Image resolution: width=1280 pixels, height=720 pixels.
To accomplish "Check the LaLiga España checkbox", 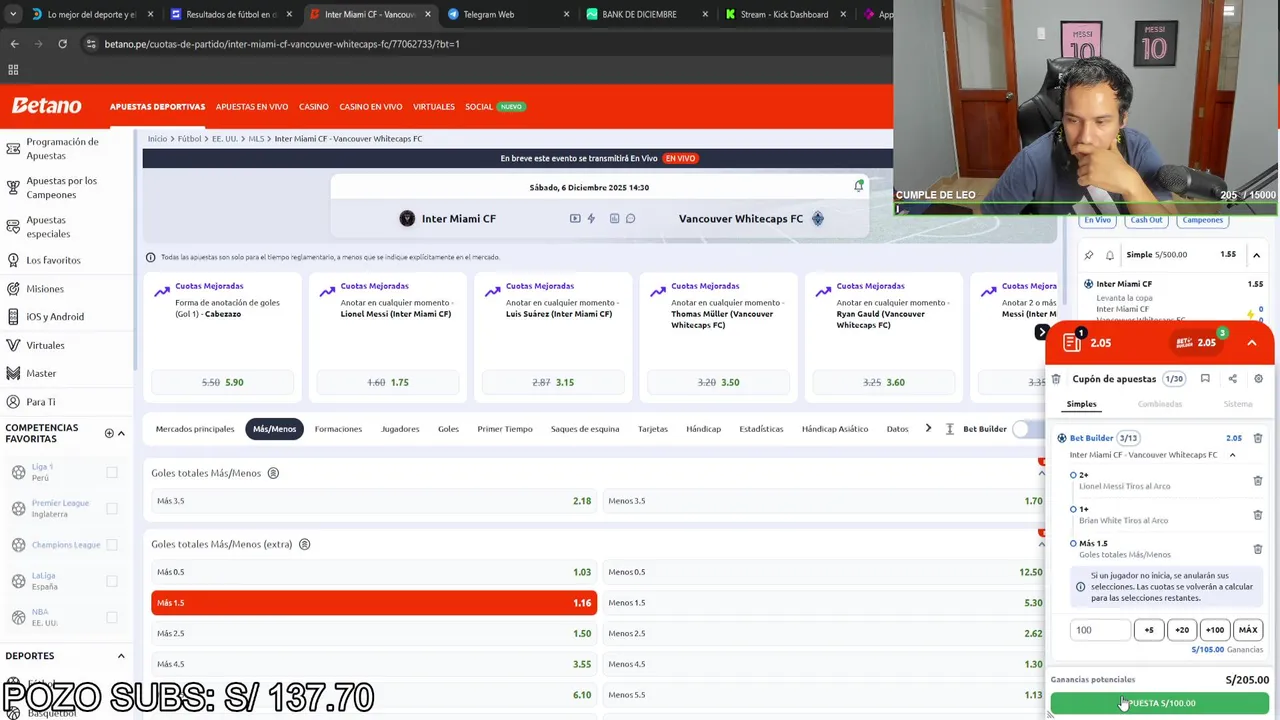I will click(112, 580).
